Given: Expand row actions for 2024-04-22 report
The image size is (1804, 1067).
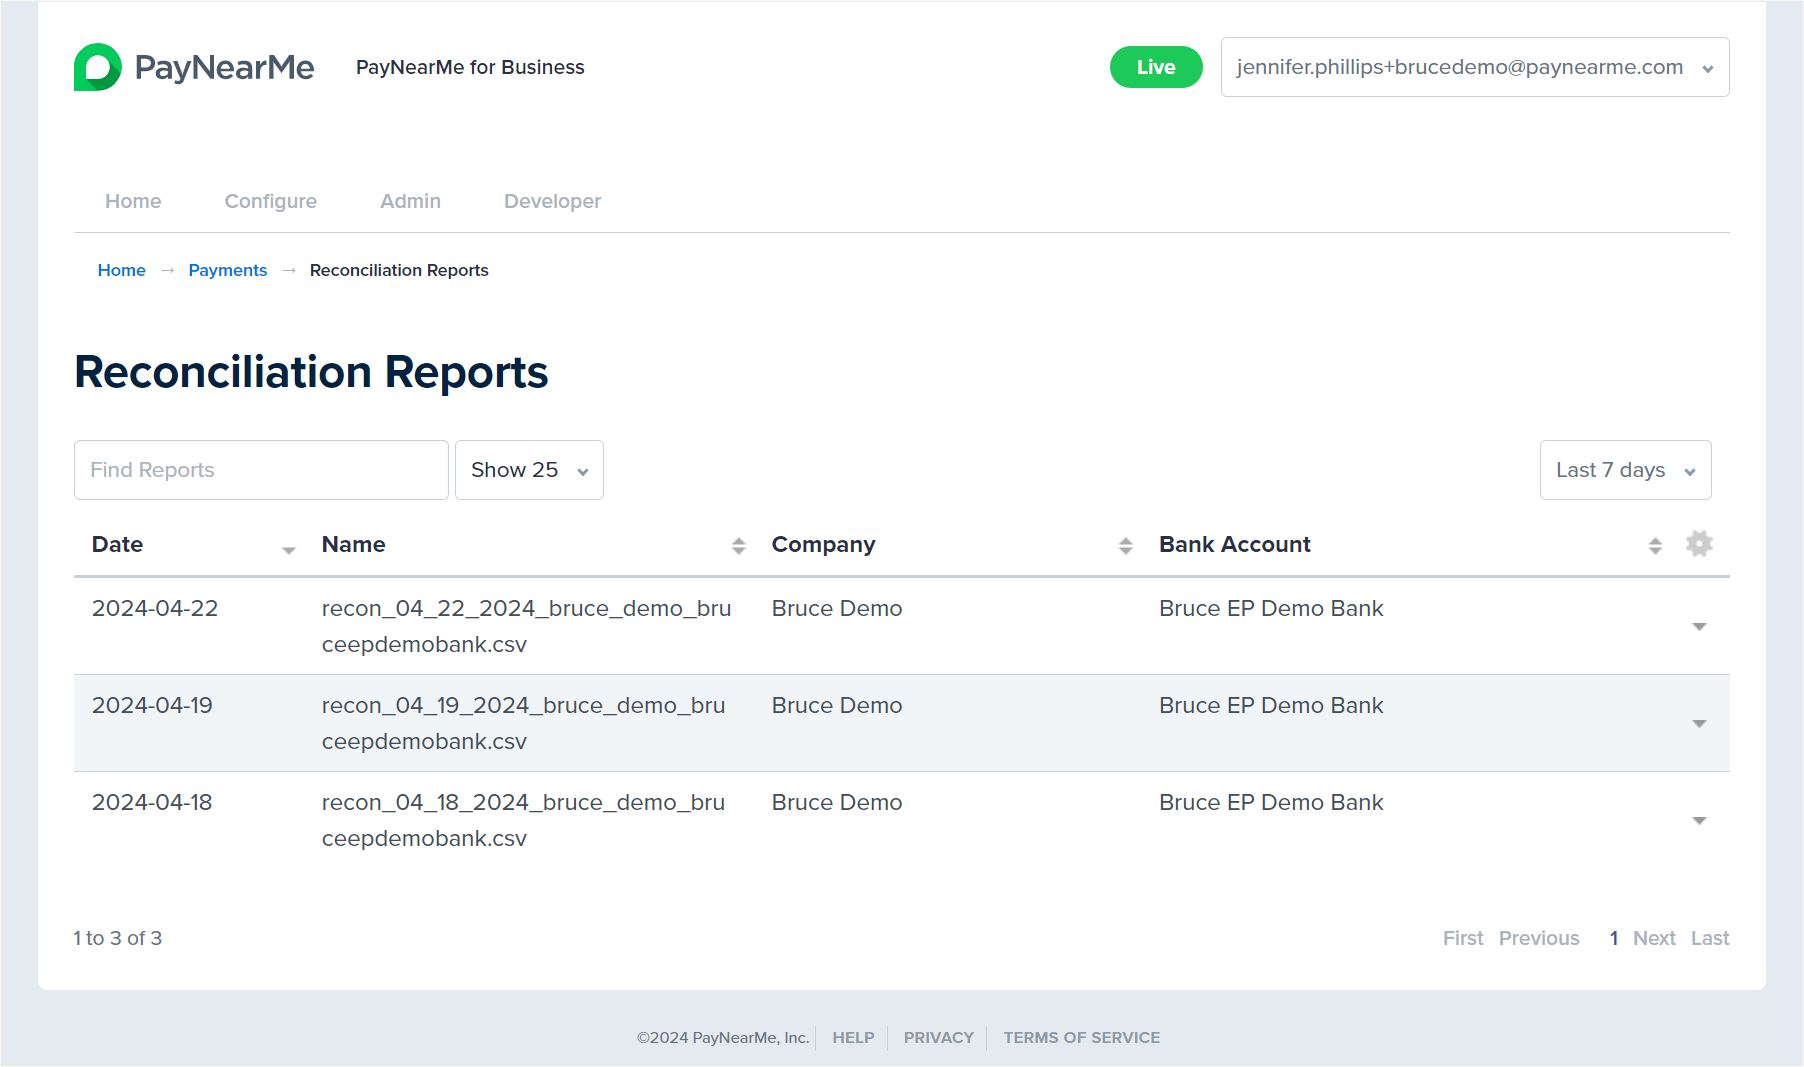Looking at the screenshot, I should point(1699,627).
